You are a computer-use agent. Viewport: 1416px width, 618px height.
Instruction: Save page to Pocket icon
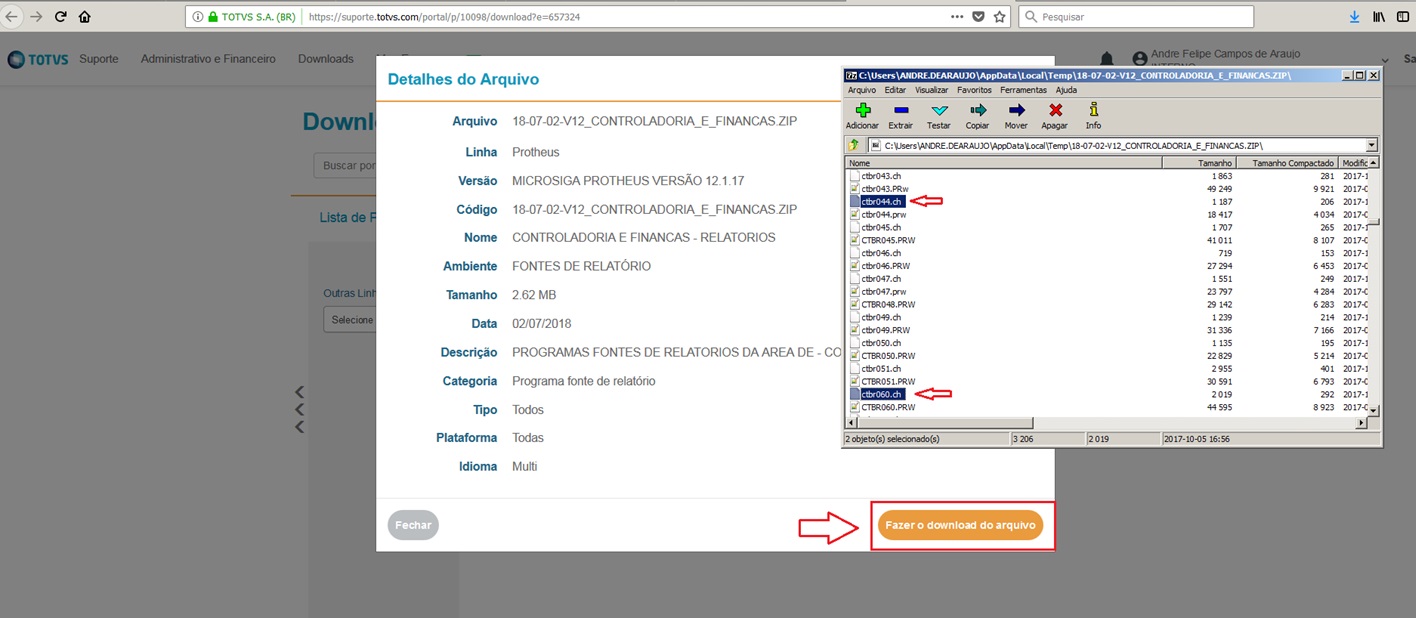click(978, 17)
